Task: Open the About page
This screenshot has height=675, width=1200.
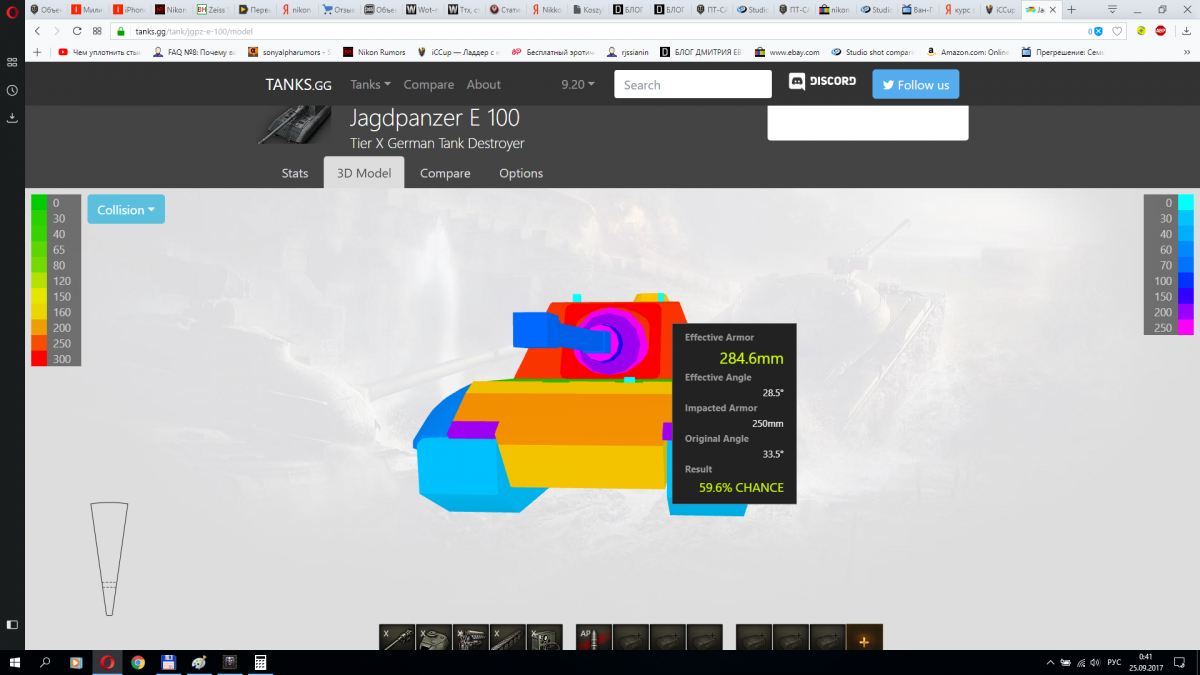Action: [484, 85]
